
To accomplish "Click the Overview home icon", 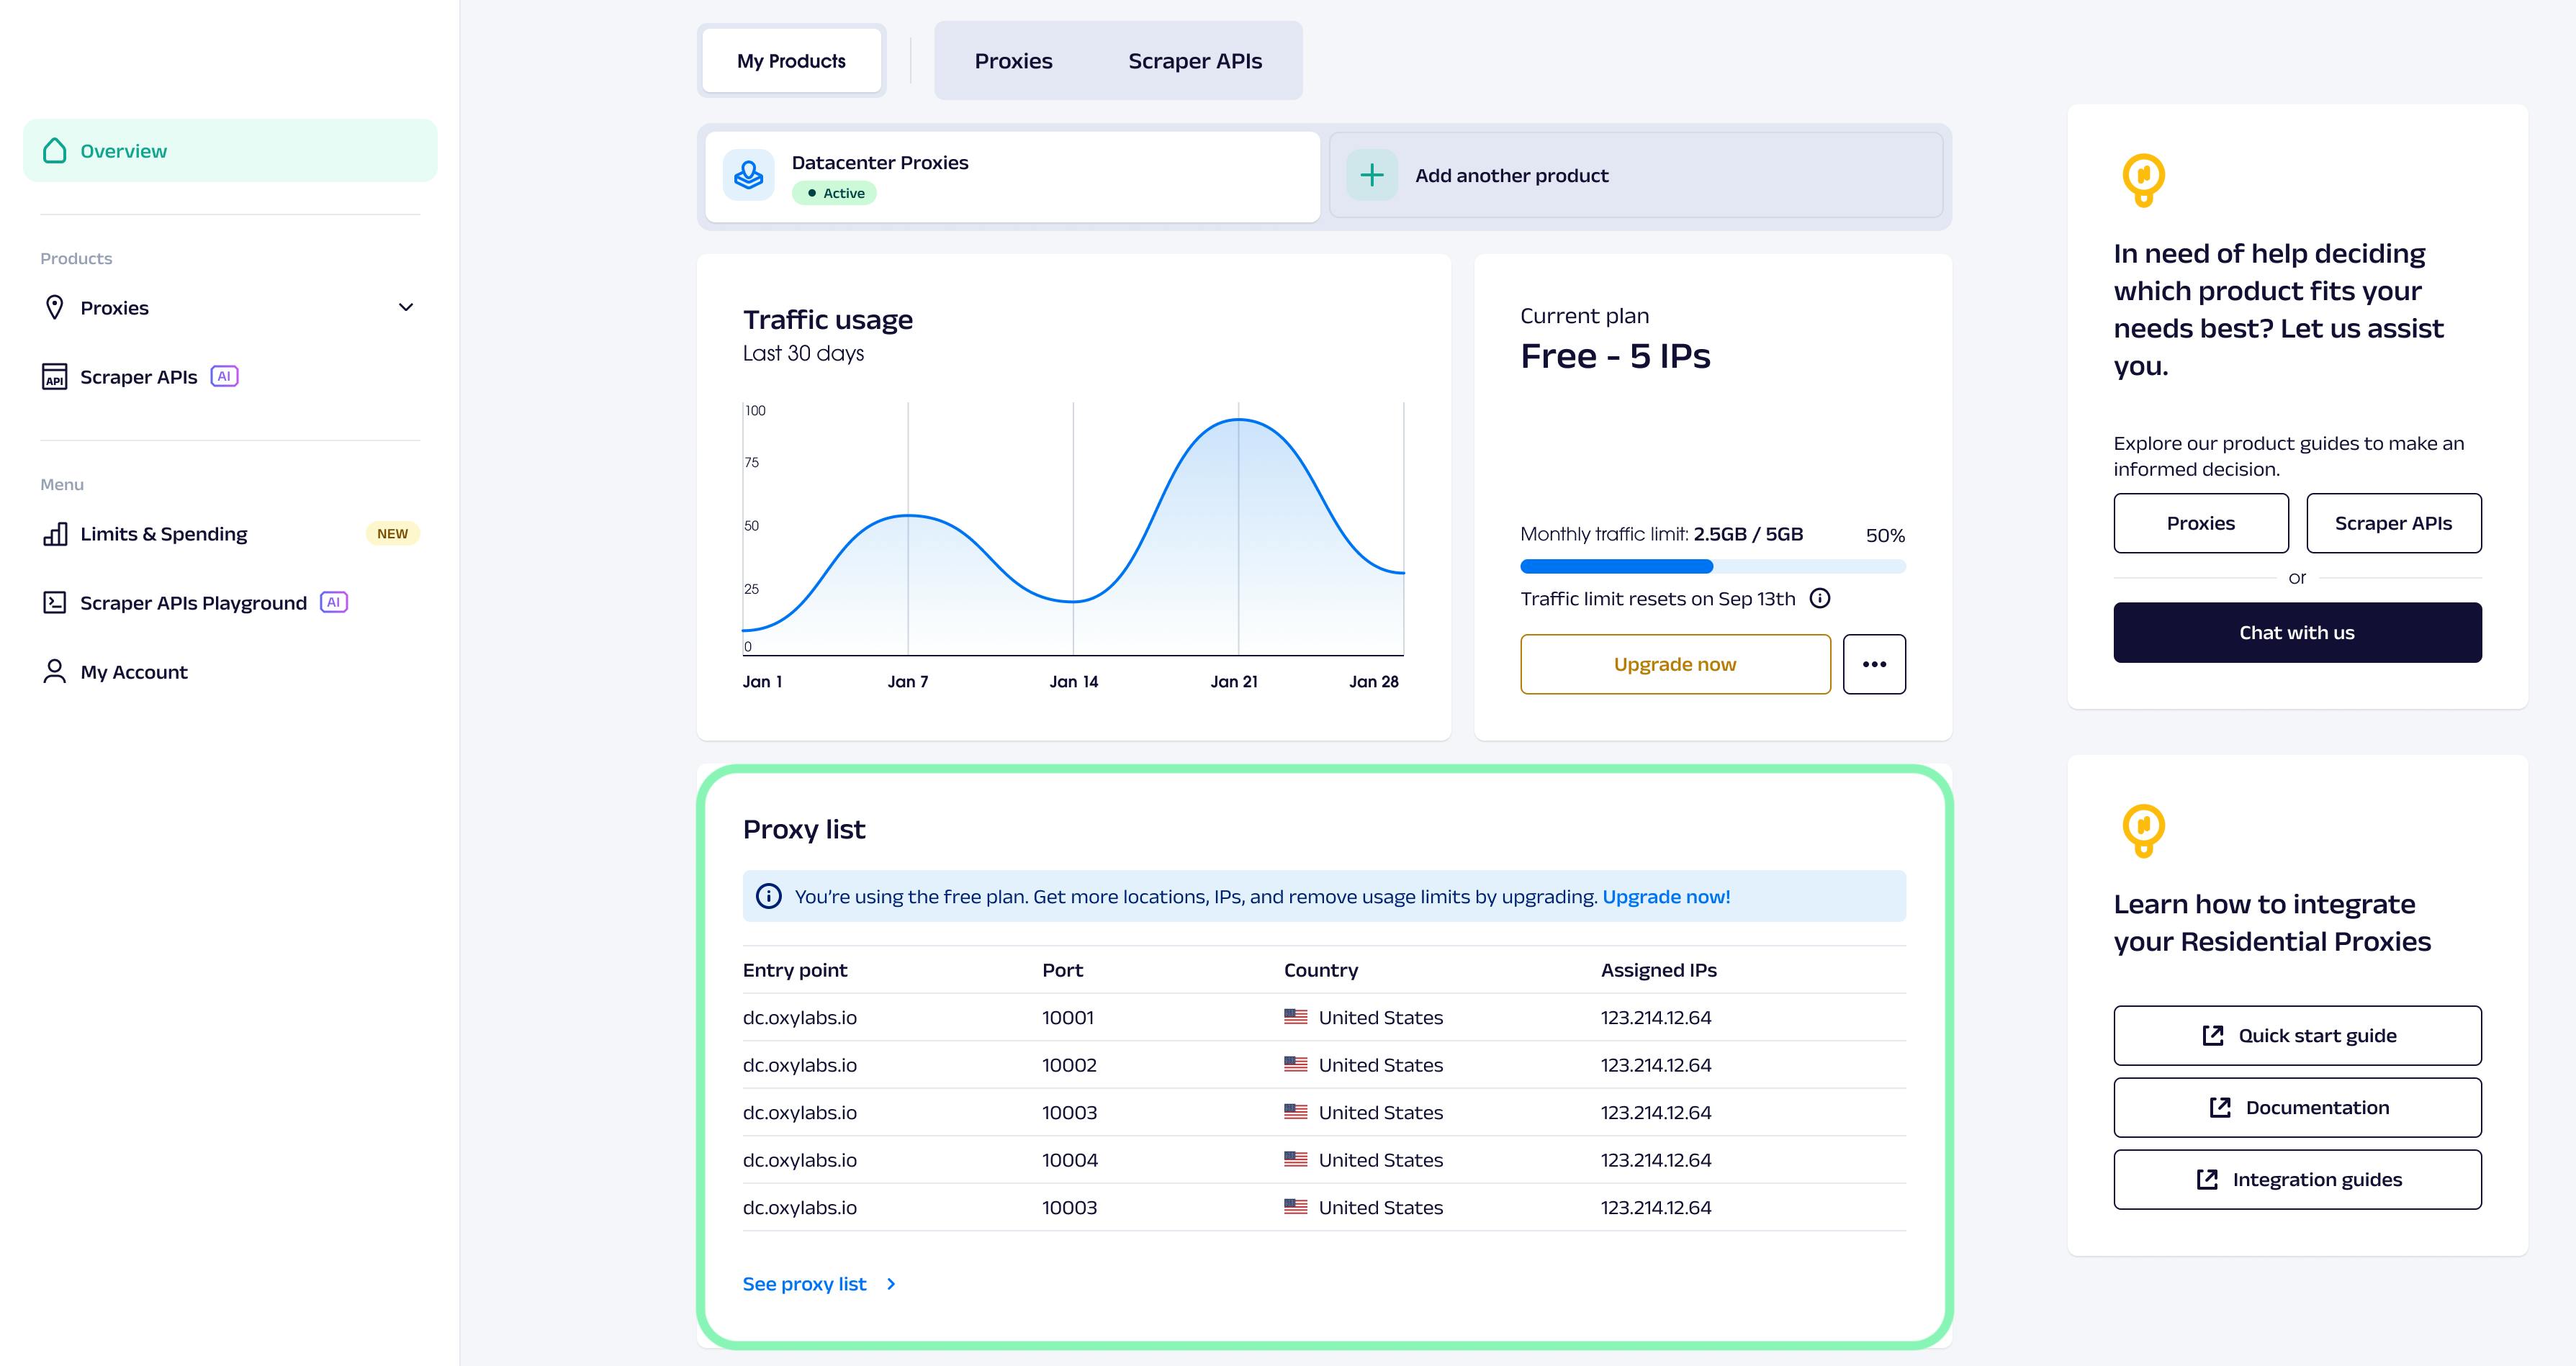I will [x=55, y=151].
